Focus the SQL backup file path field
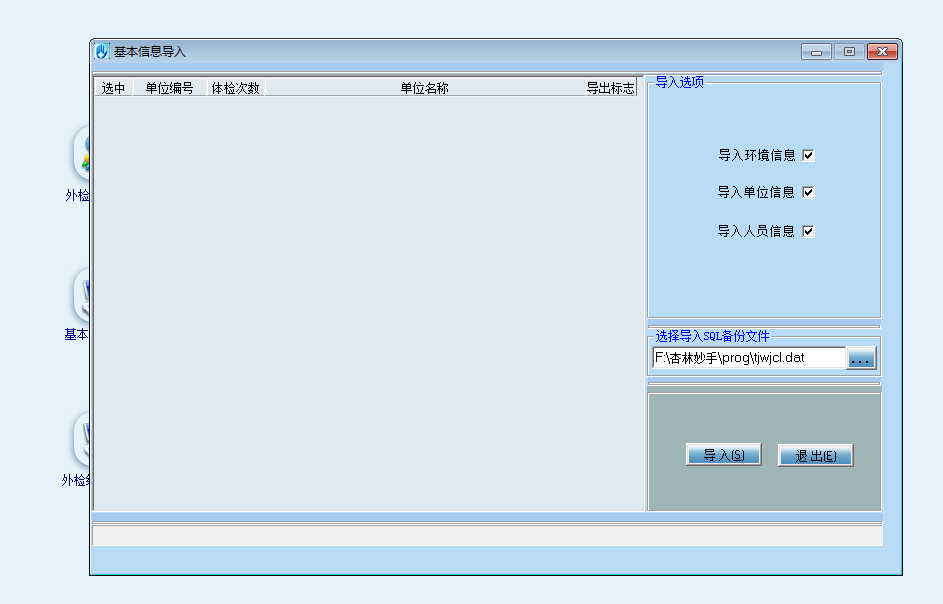 748,358
